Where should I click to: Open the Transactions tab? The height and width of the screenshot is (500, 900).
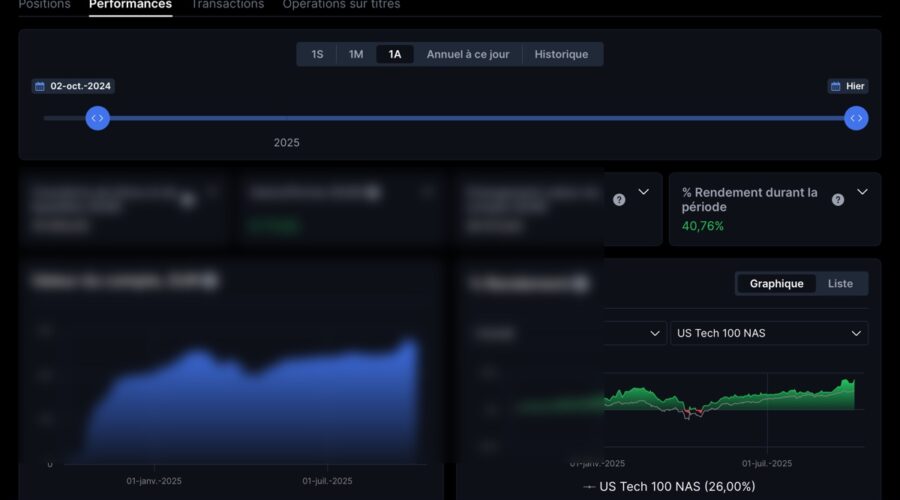pyautogui.click(x=227, y=5)
